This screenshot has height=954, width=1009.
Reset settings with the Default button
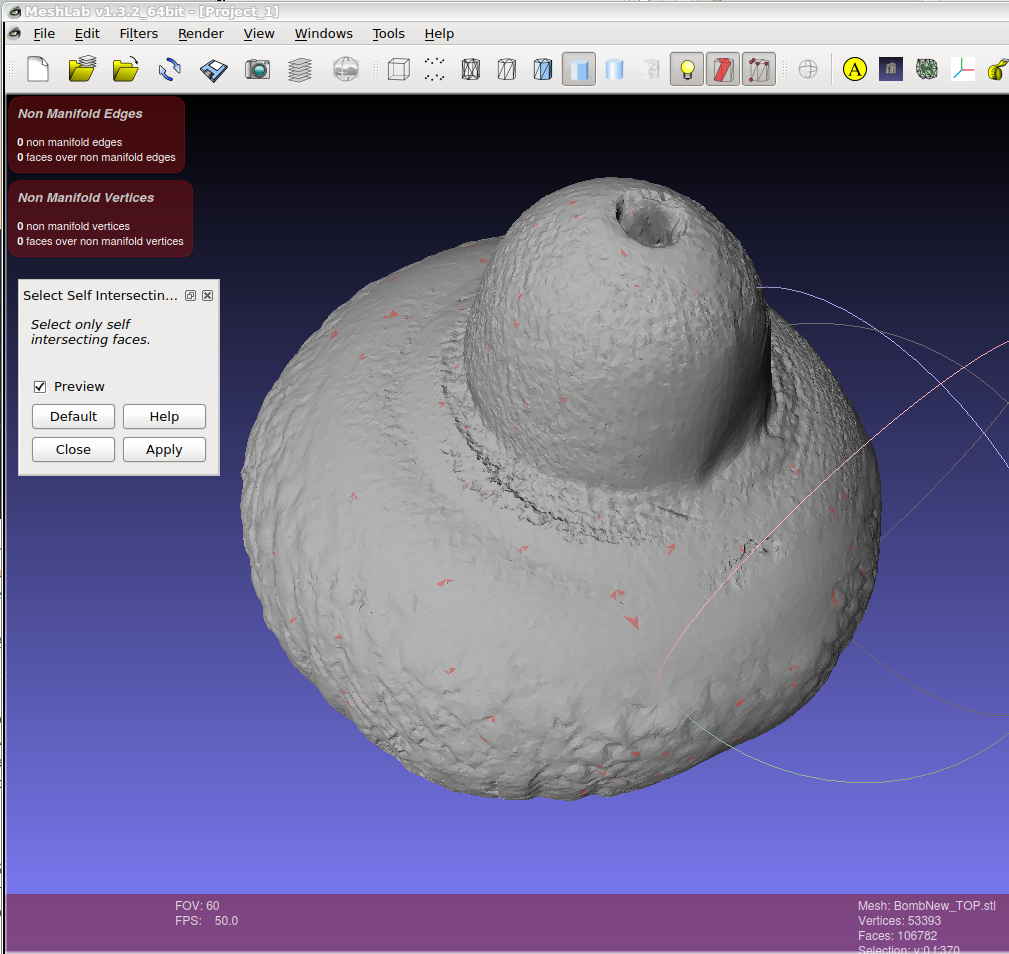tap(72, 416)
